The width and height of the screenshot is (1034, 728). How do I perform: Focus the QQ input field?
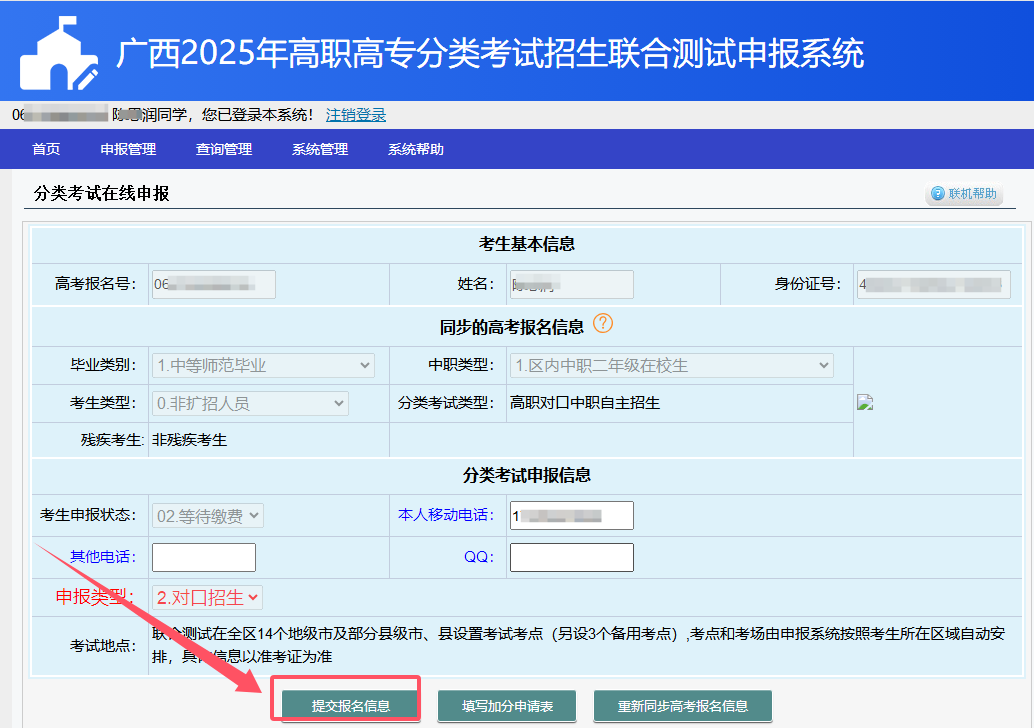pos(571,557)
